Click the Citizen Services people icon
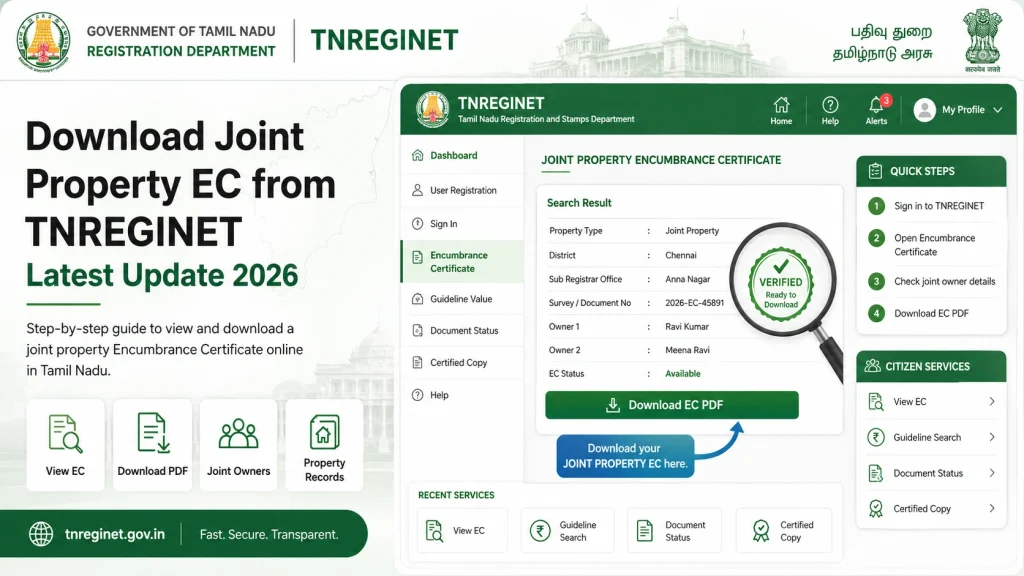This screenshot has height=576, width=1024. 872,366
